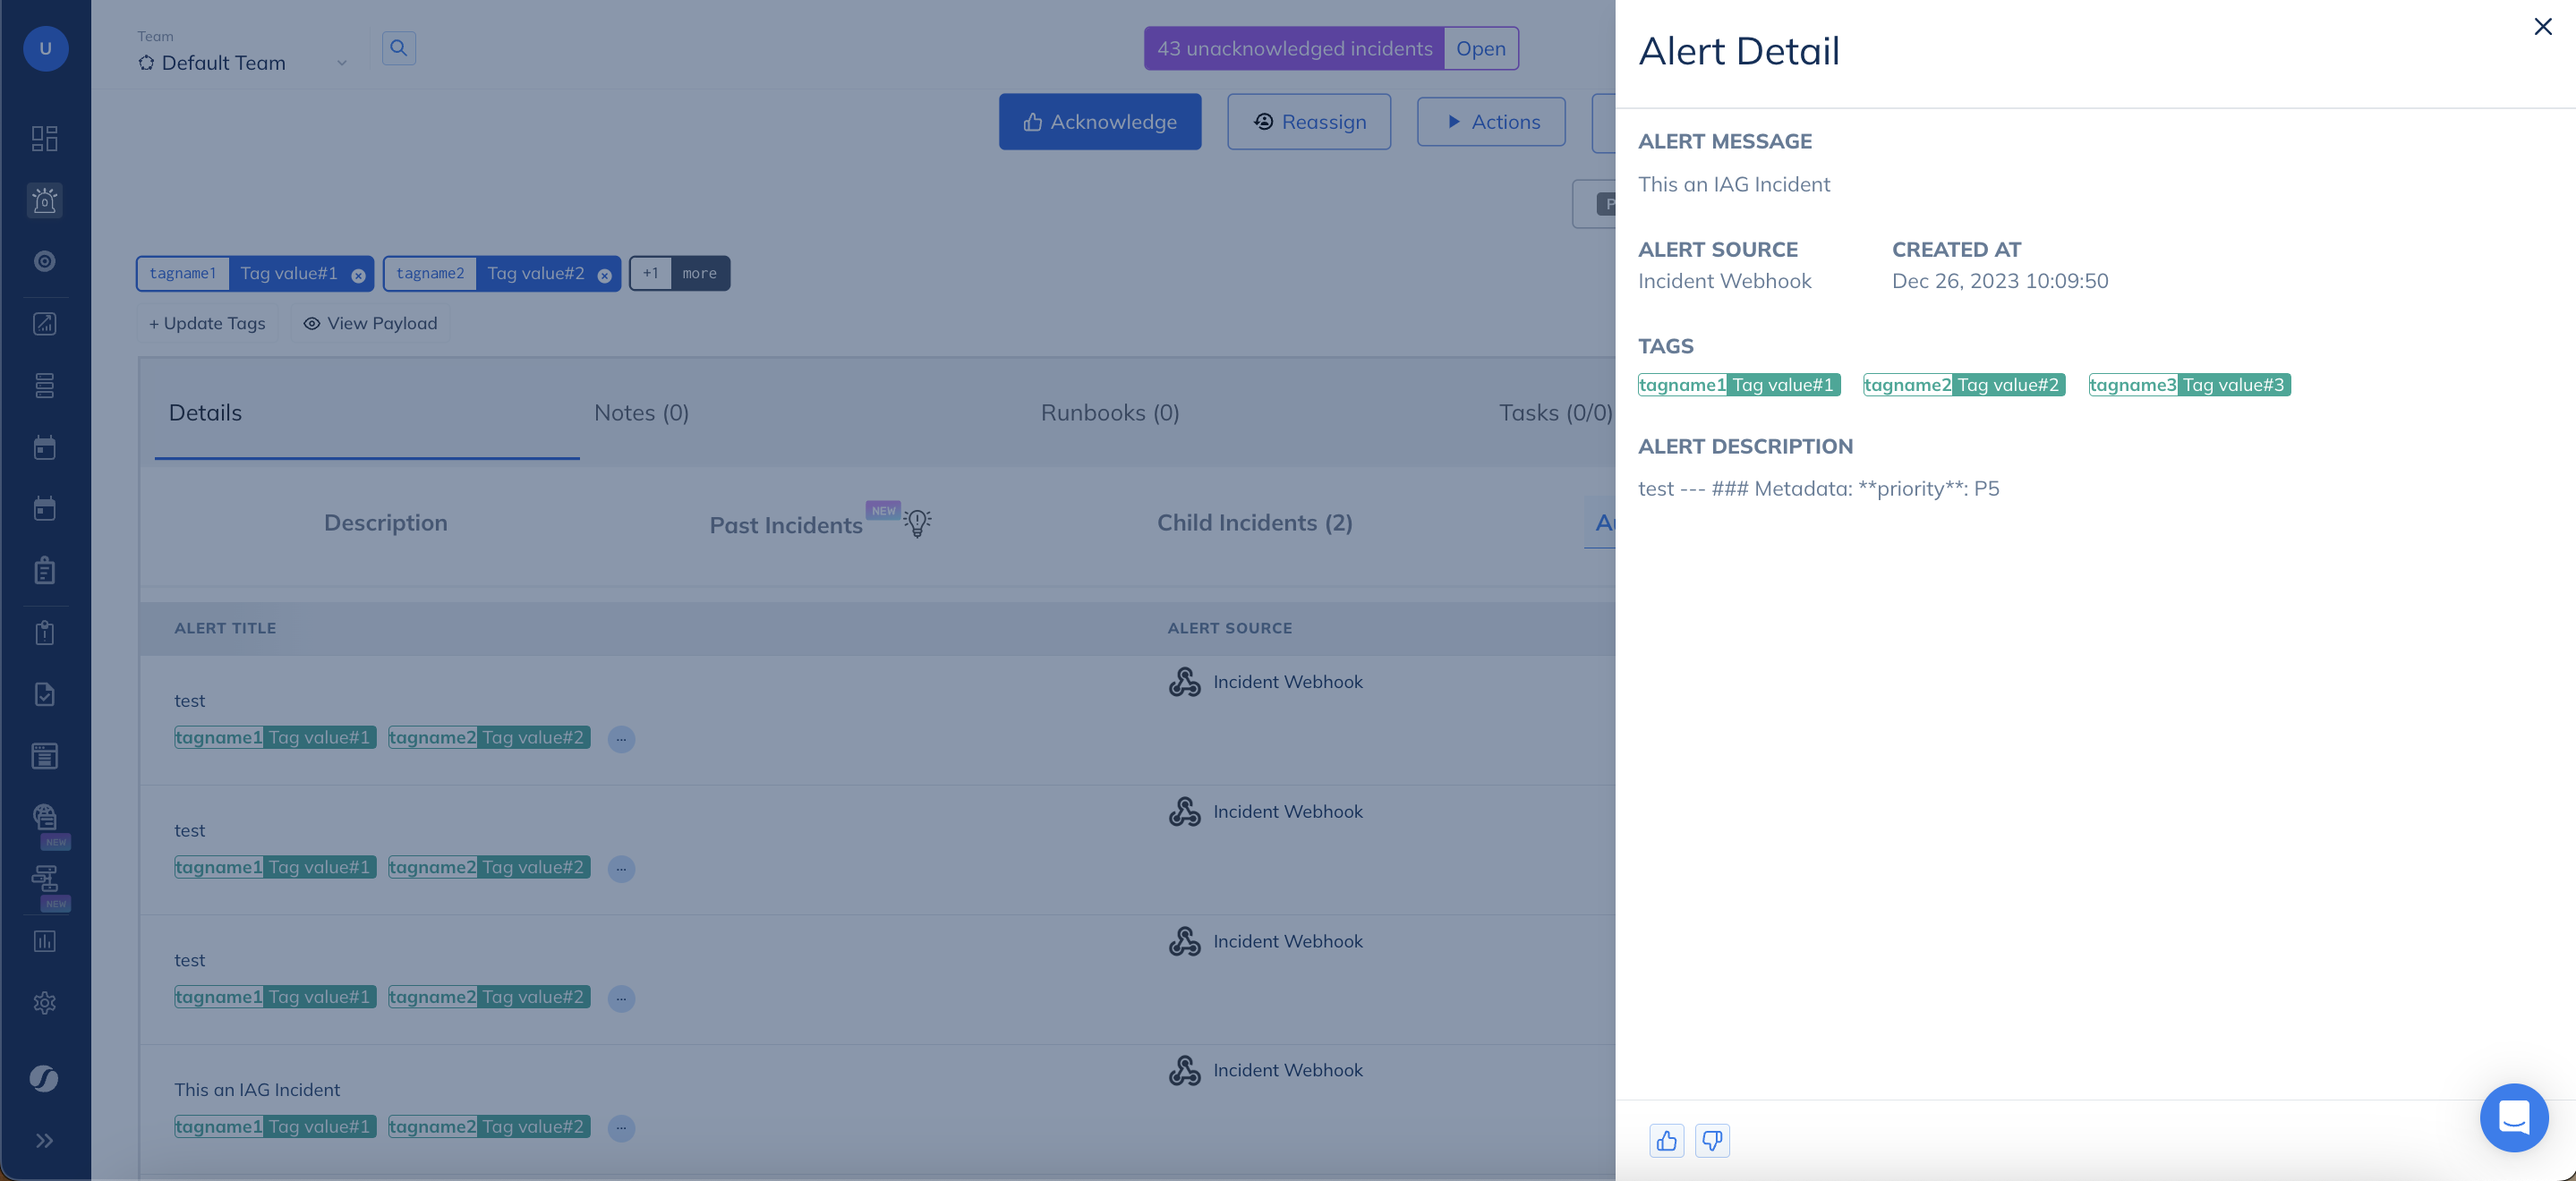Remove the tagname1 Tag value#1 tag
The height and width of the screenshot is (1181, 2576).
(358, 275)
